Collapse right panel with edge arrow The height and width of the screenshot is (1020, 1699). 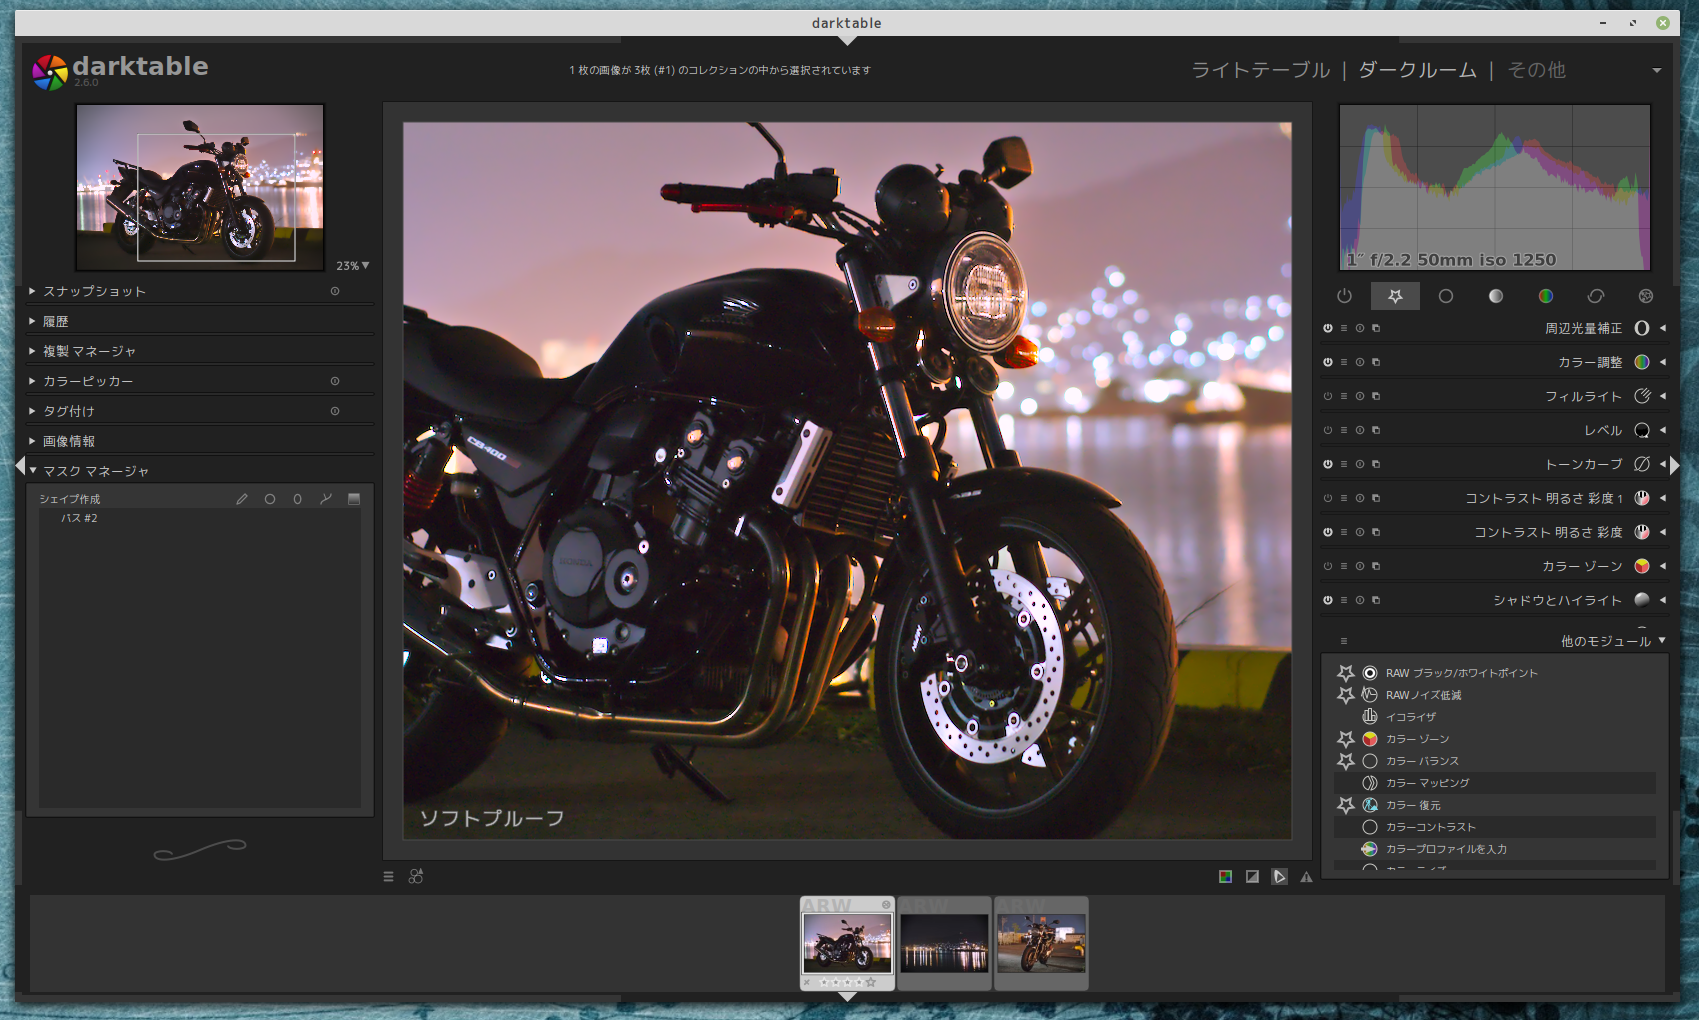(1675, 465)
